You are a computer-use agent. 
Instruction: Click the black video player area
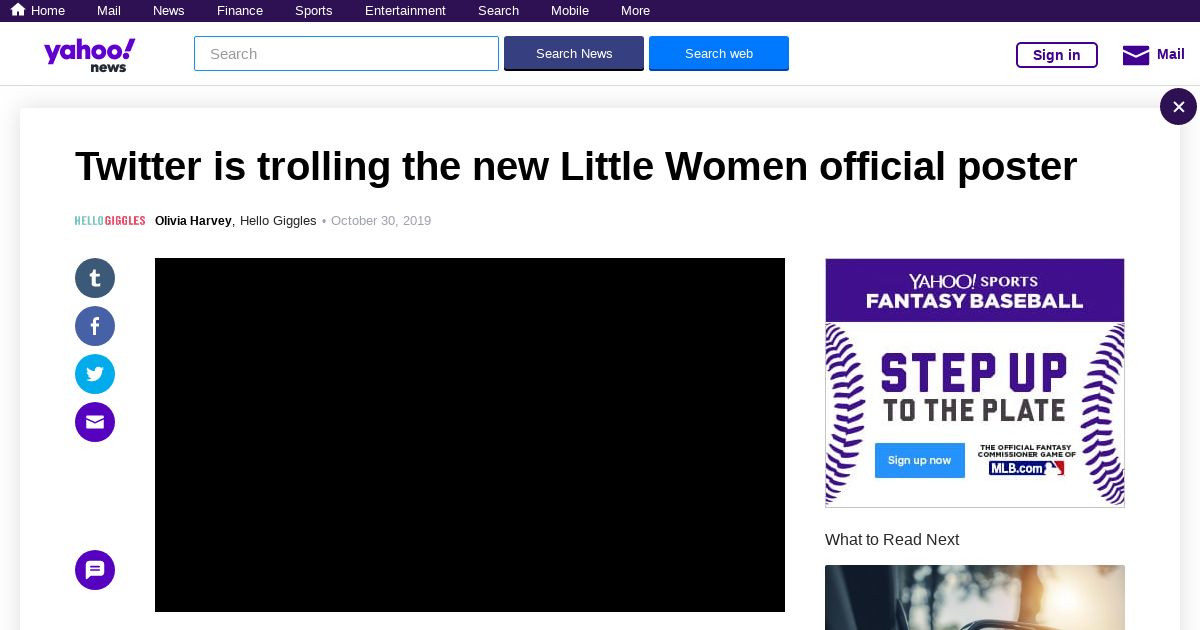pyautogui.click(x=470, y=435)
